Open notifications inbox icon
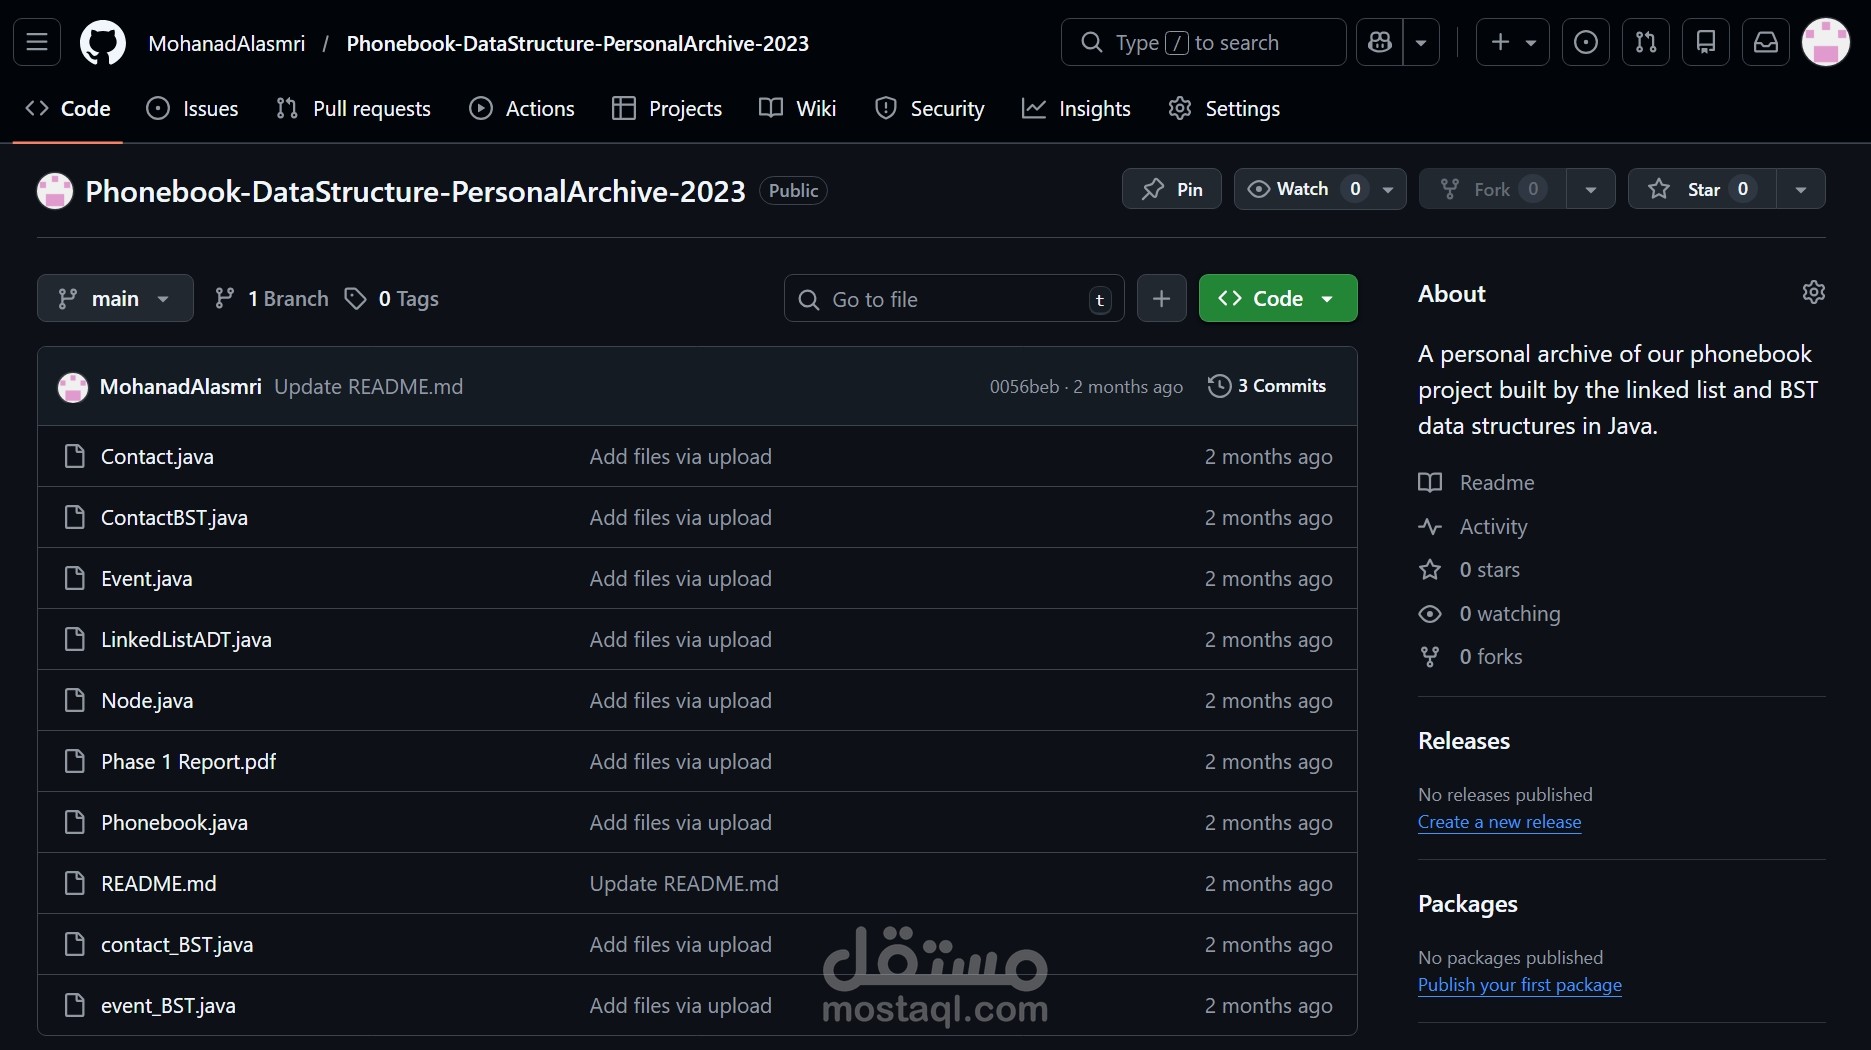This screenshot has height=1050, width=1871. pyautogui.click(x=1766, y=43)
